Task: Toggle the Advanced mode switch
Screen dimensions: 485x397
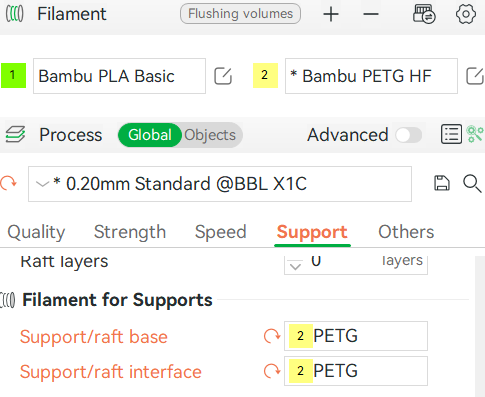Action: click(409, 135)
